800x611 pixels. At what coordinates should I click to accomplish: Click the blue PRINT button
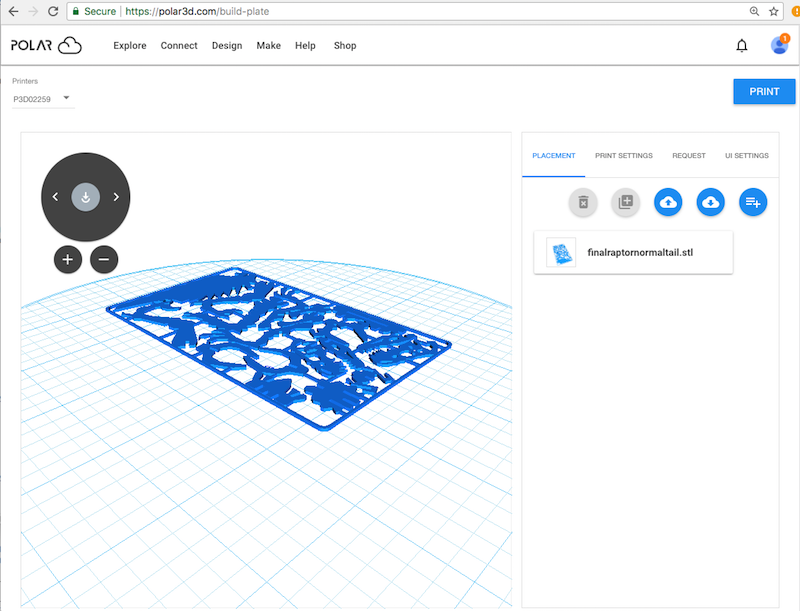(764, 91)
